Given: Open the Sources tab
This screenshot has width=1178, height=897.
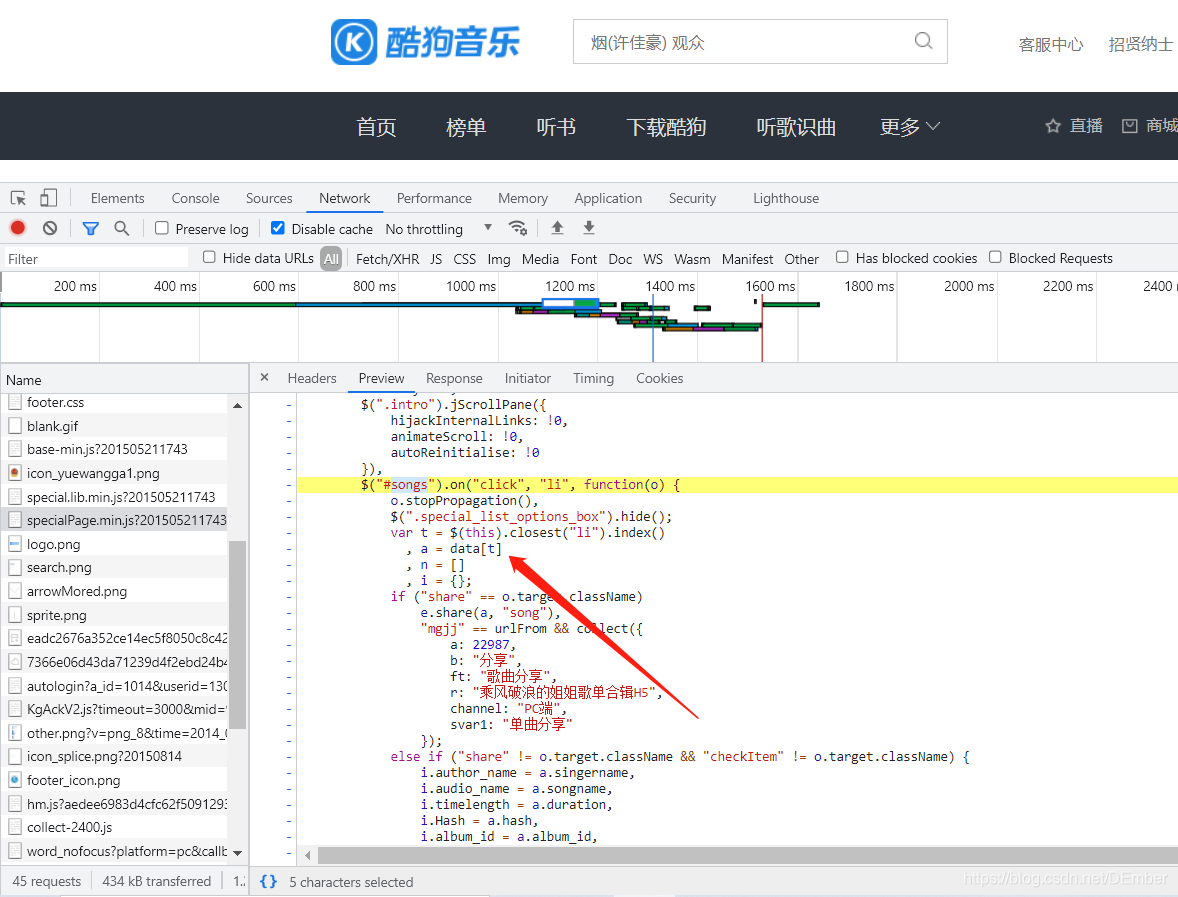Looking at the screenshot, I should 269,198.
